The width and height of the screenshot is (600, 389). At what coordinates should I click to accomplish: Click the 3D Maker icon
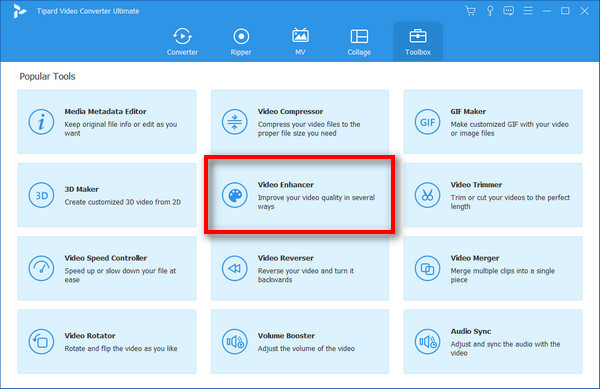click(41, 195)
